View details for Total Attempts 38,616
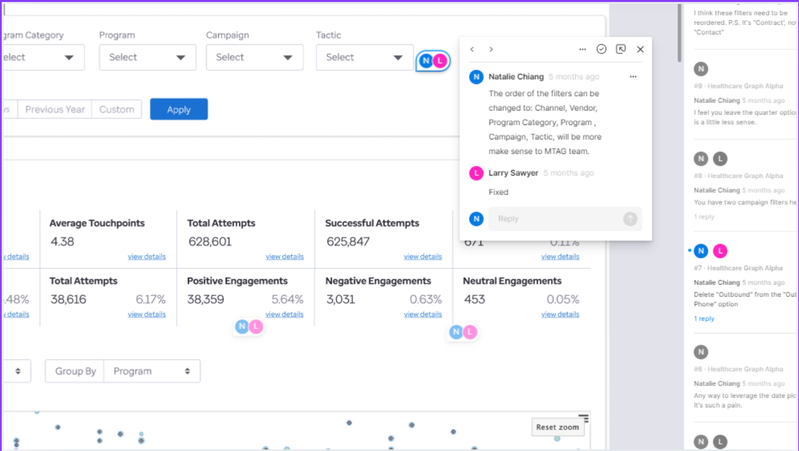 coord(147,314)
